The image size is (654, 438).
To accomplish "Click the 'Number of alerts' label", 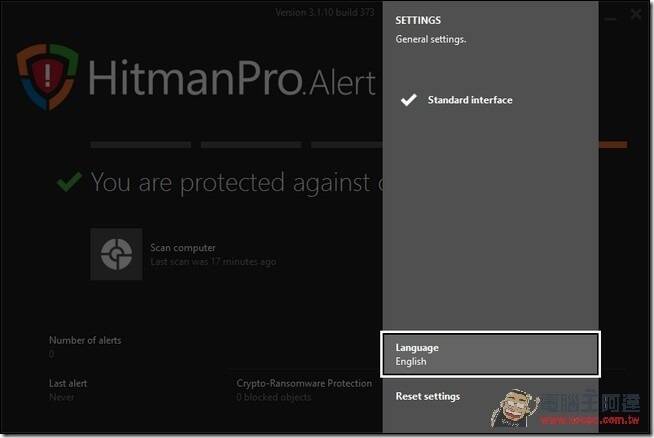I will pyautogui.click(x=85, y=340).
